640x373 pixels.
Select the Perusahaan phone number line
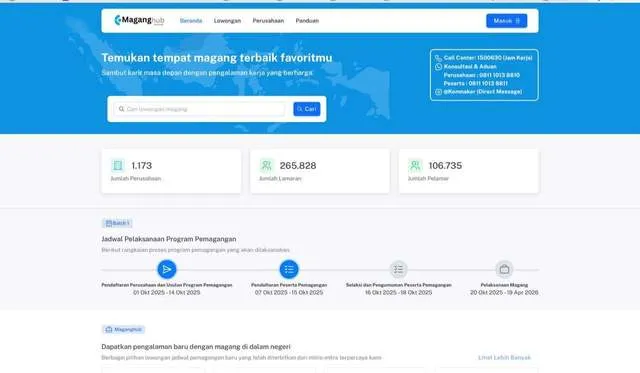pyautogui.click(x=482, y=75)
